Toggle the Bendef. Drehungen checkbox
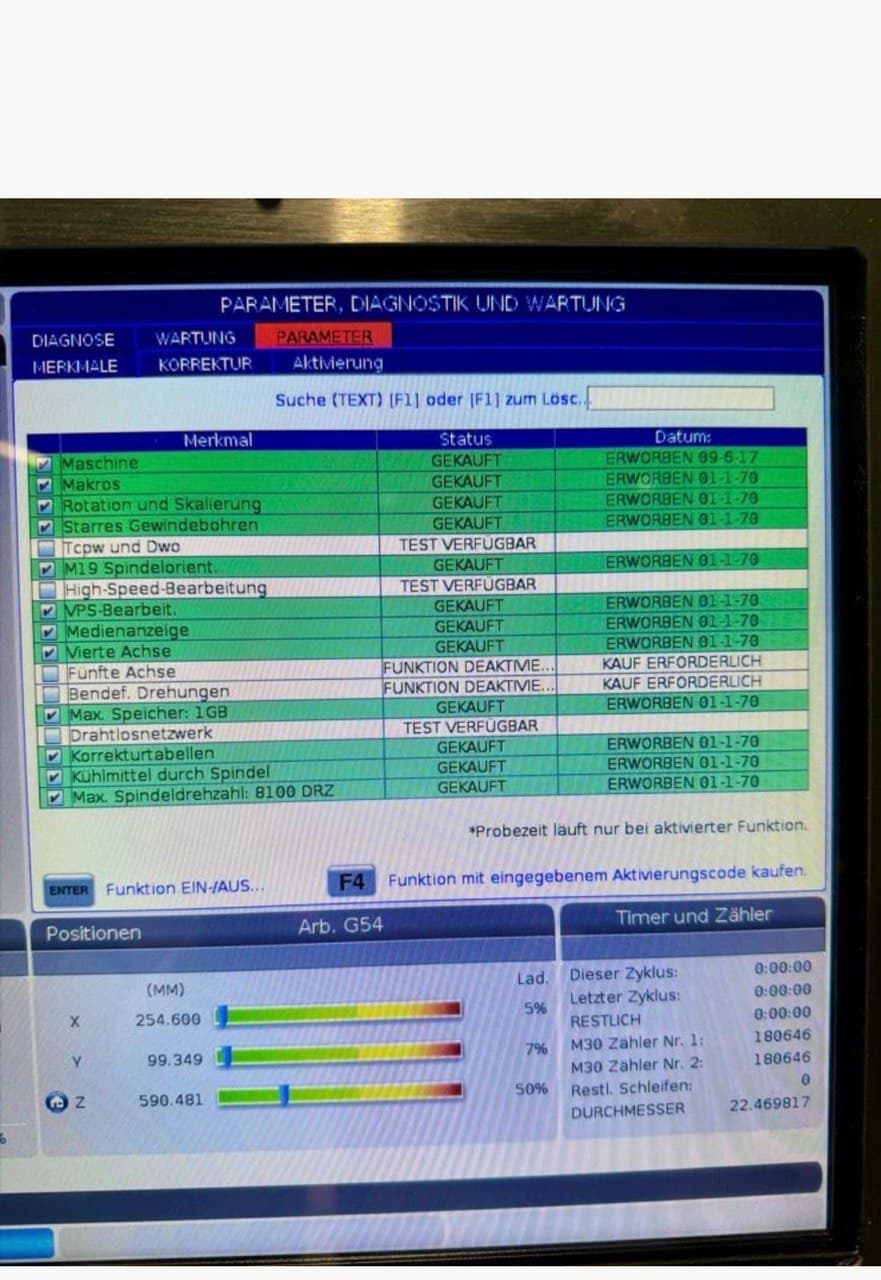This screenshot has height=1280, width=881. 51,693
